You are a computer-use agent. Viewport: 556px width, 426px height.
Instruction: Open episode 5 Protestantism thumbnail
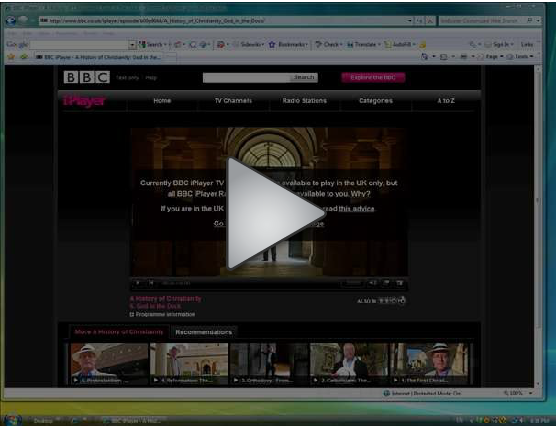(x=109, y=364)
